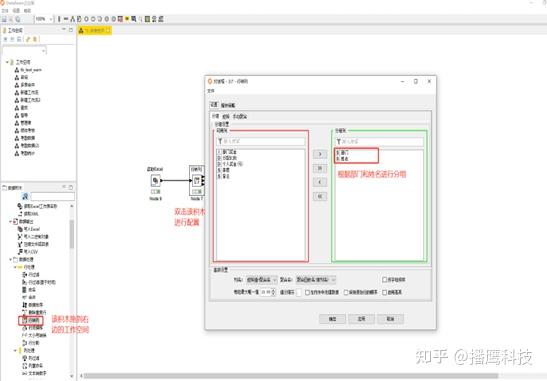Open the third menu in main menu bar
Viewport: 547px width, 381px height.
[x=27, y=11]
